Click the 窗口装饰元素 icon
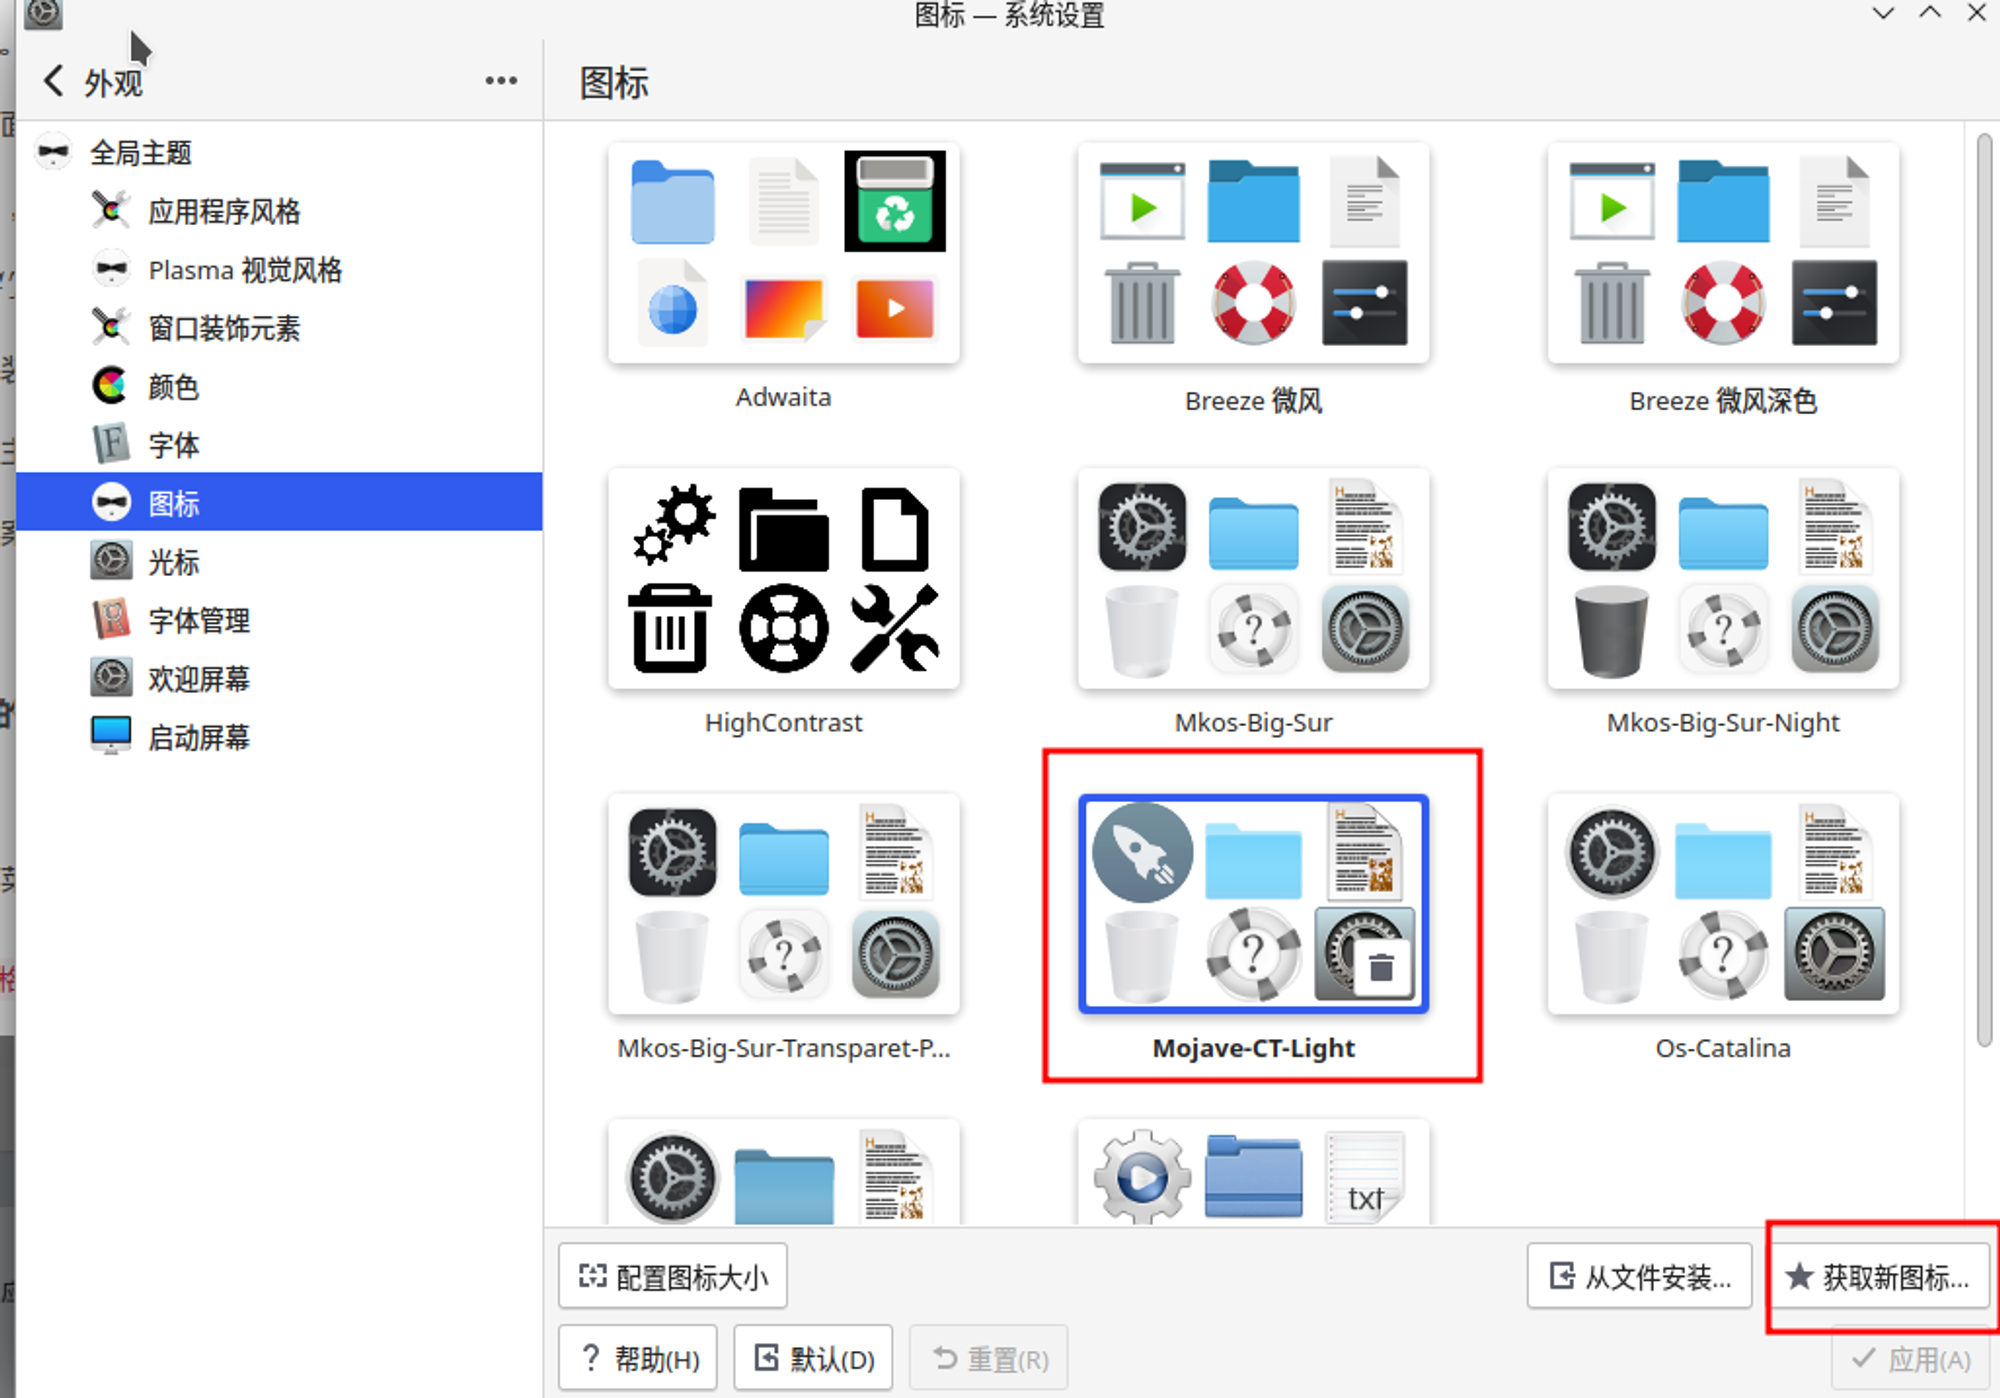The height and width of the screenshot is (1398, 2000). [111, 327]
